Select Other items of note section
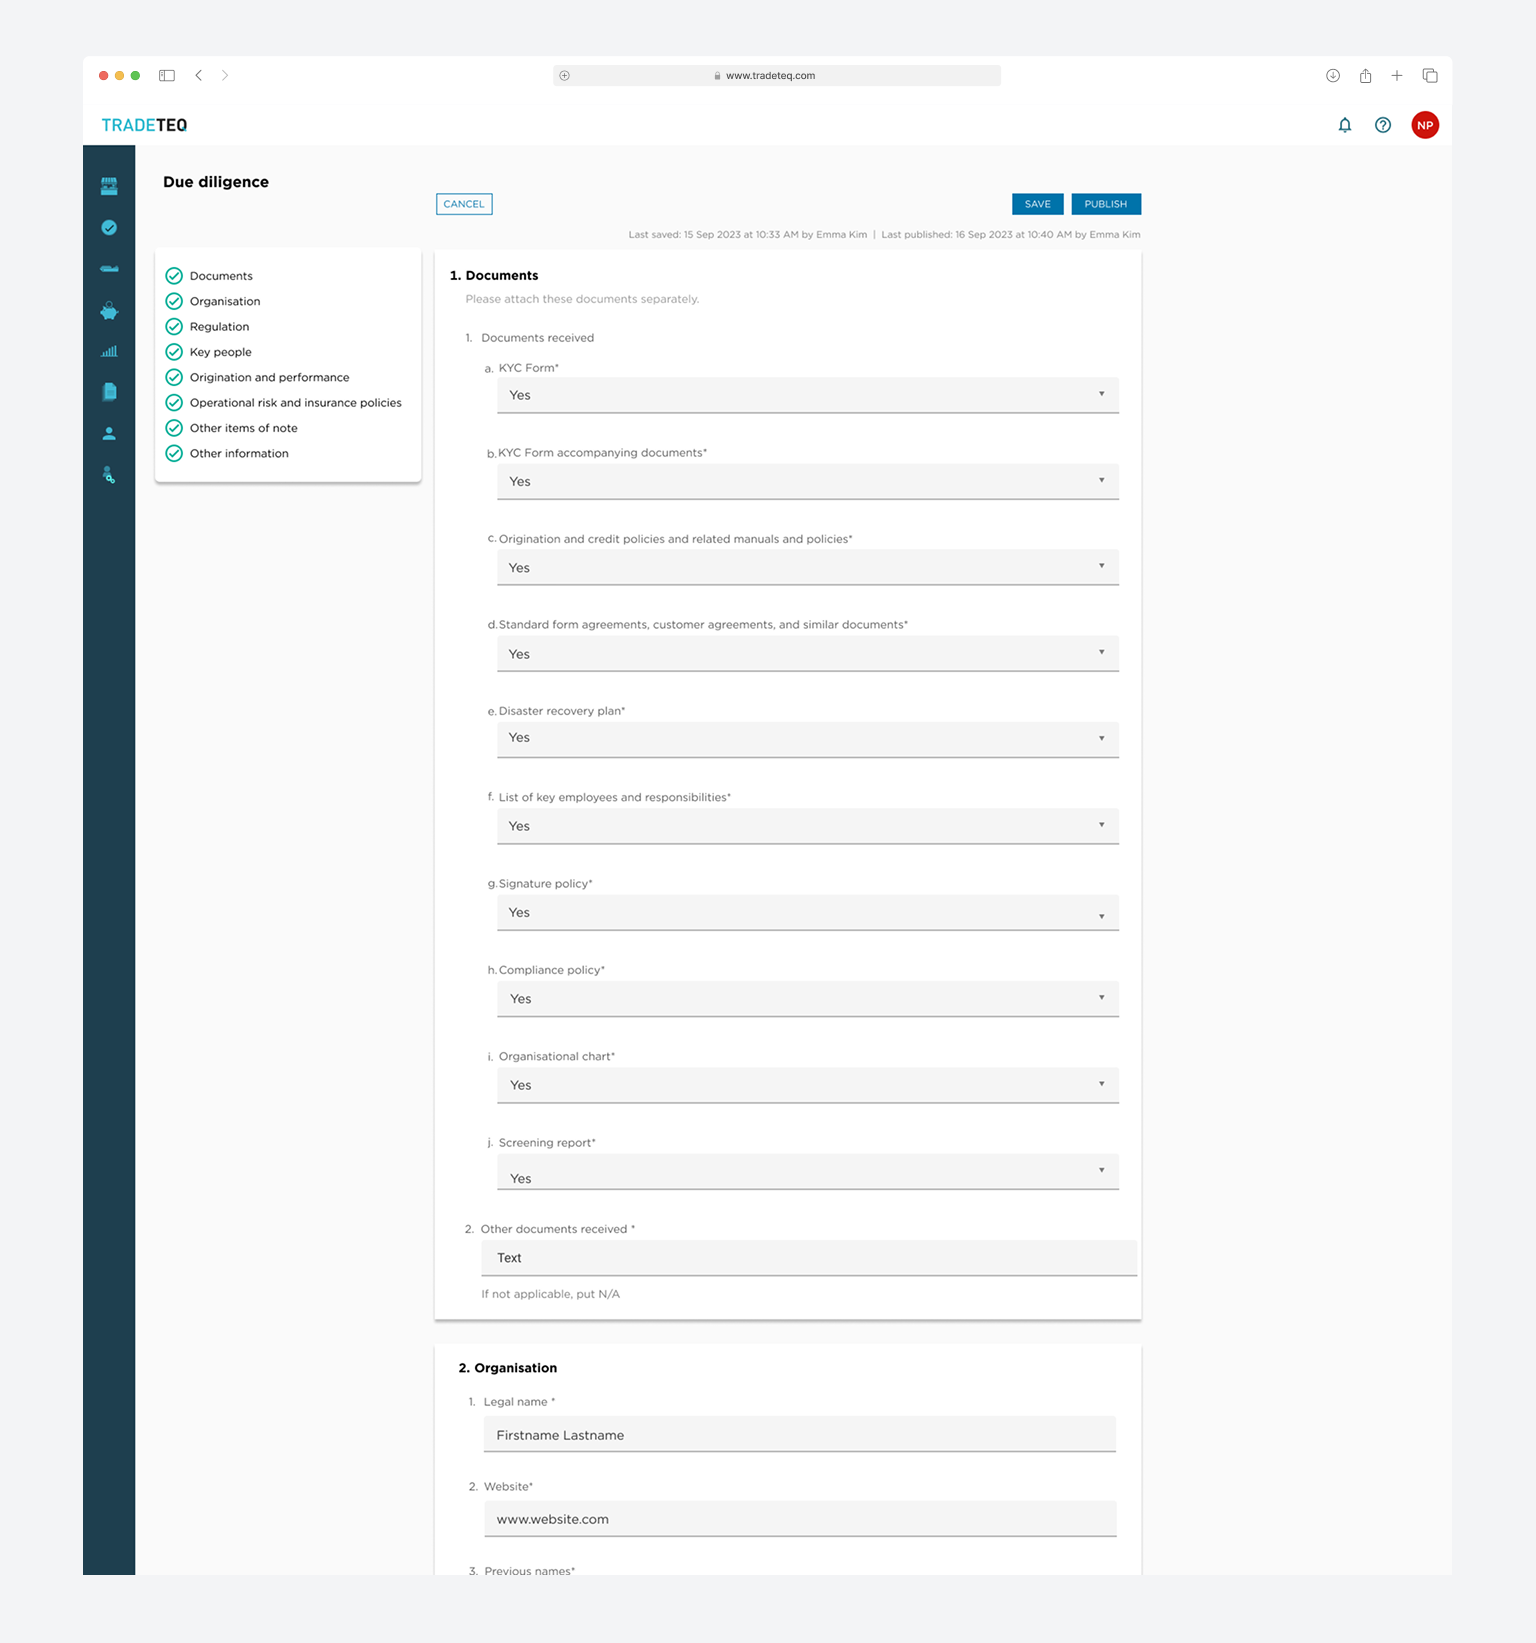Viewport: 1536px width, 1643px height. (x=243, y=428)
